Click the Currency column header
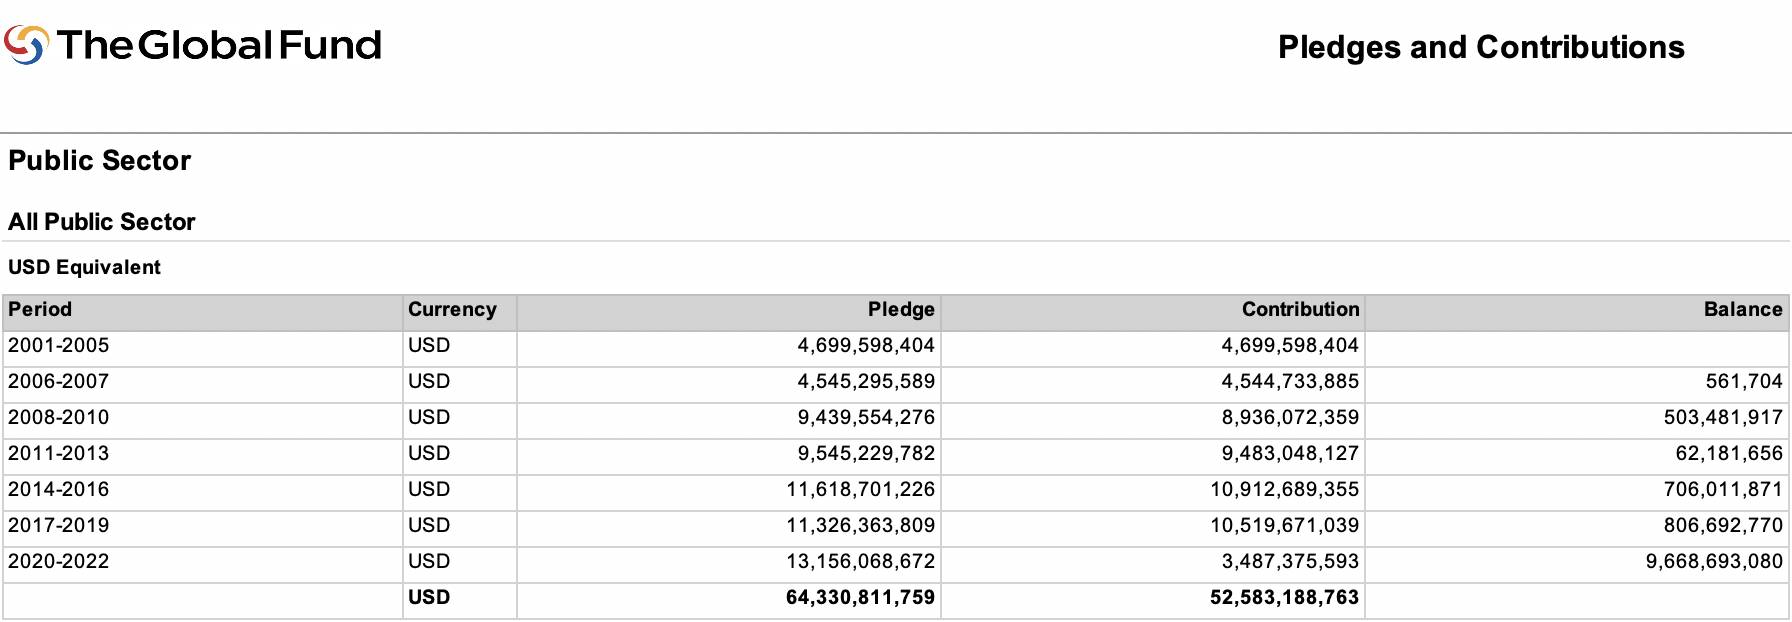Screen dimensions: 1792x622 click(x=452, y=310)
